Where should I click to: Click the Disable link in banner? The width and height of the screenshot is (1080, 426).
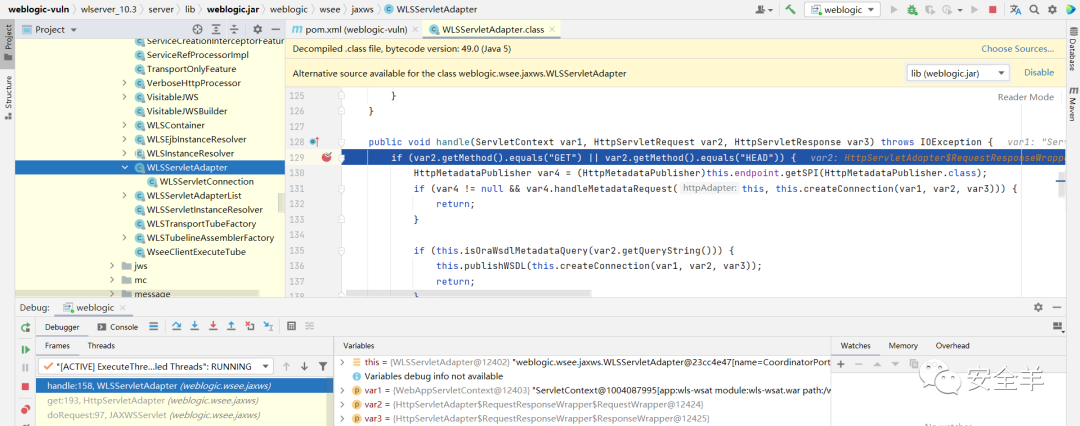point(1039,72)
